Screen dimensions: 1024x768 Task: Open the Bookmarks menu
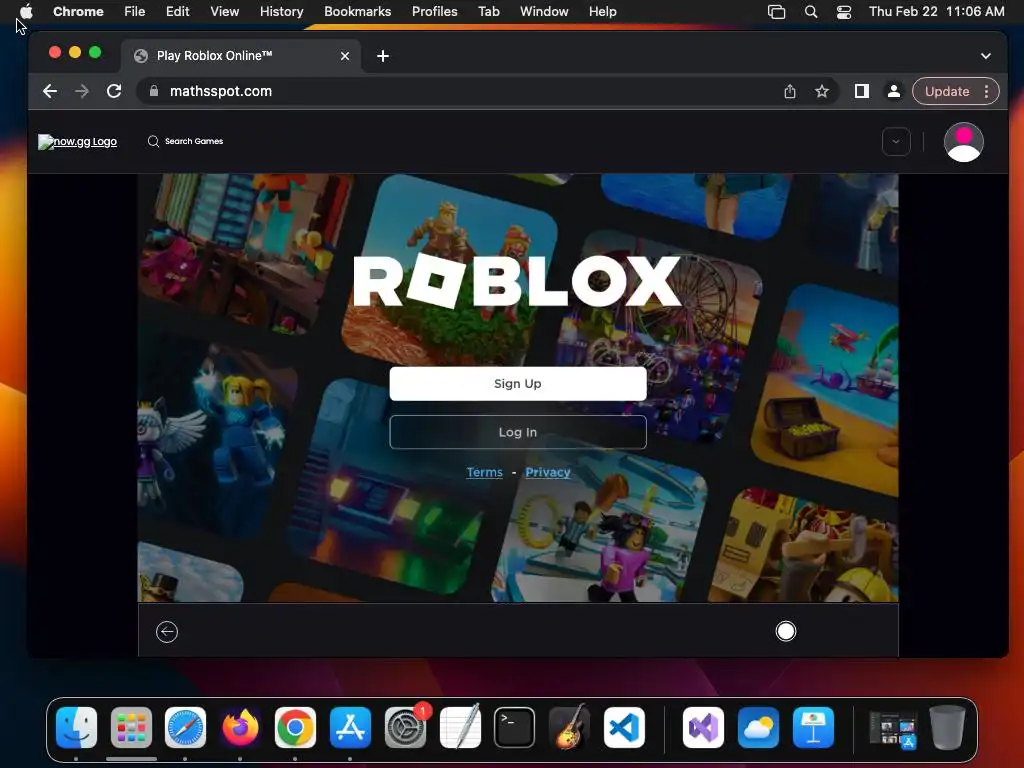357,11
